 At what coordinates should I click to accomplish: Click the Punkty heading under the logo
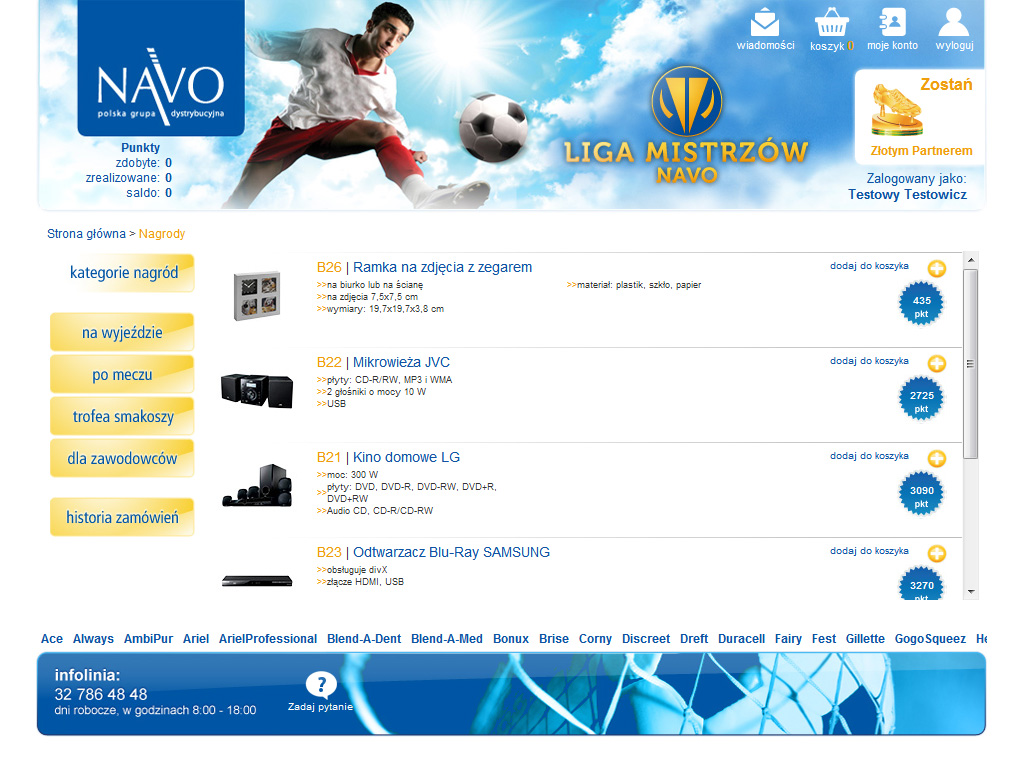click(140, 148)
